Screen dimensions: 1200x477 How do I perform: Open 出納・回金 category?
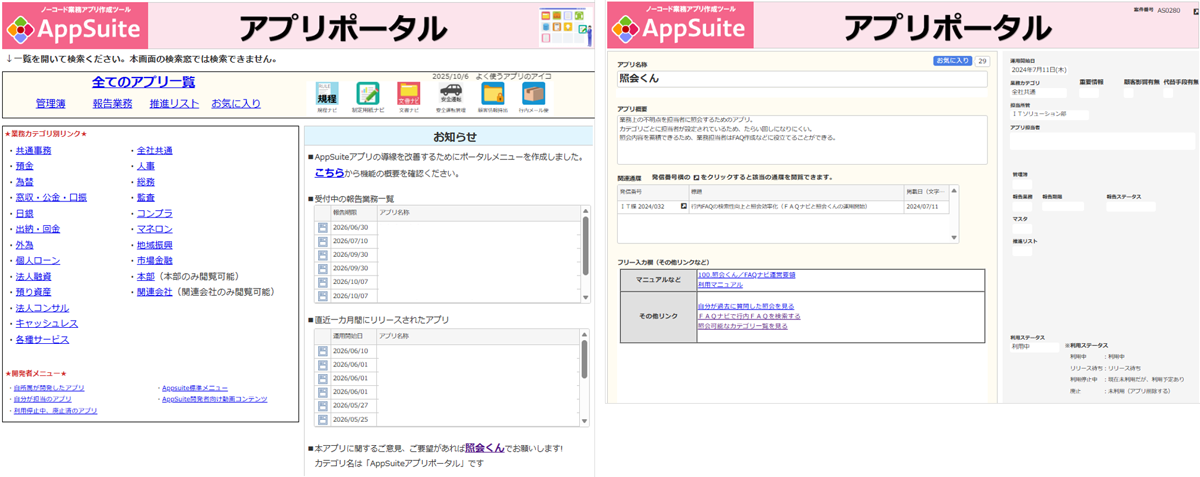pyautogui.click(x=38, y=229)
